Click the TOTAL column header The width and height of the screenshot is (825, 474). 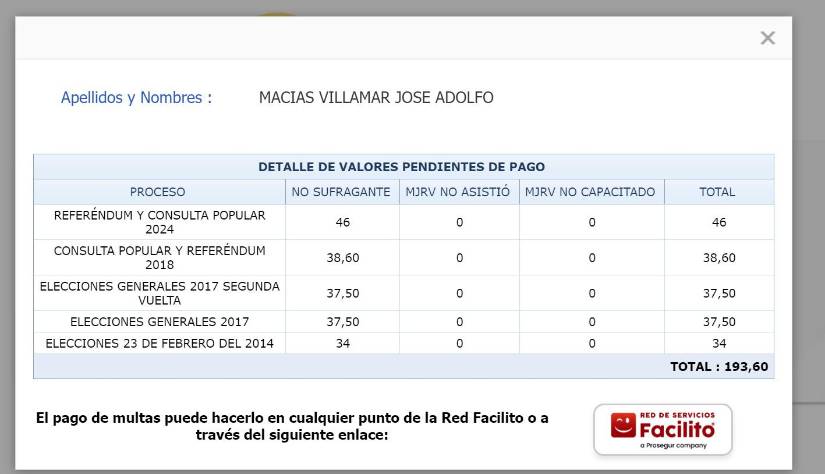[717, 192]
